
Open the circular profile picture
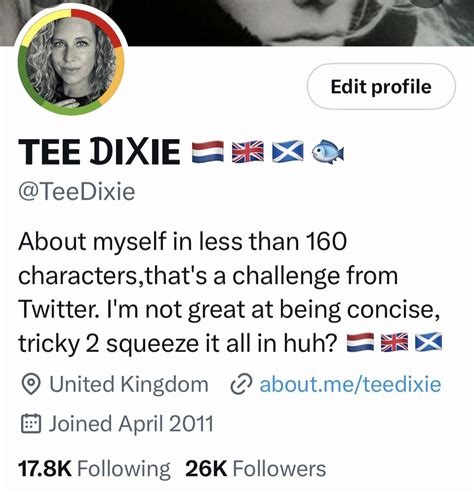coord(71,62)
